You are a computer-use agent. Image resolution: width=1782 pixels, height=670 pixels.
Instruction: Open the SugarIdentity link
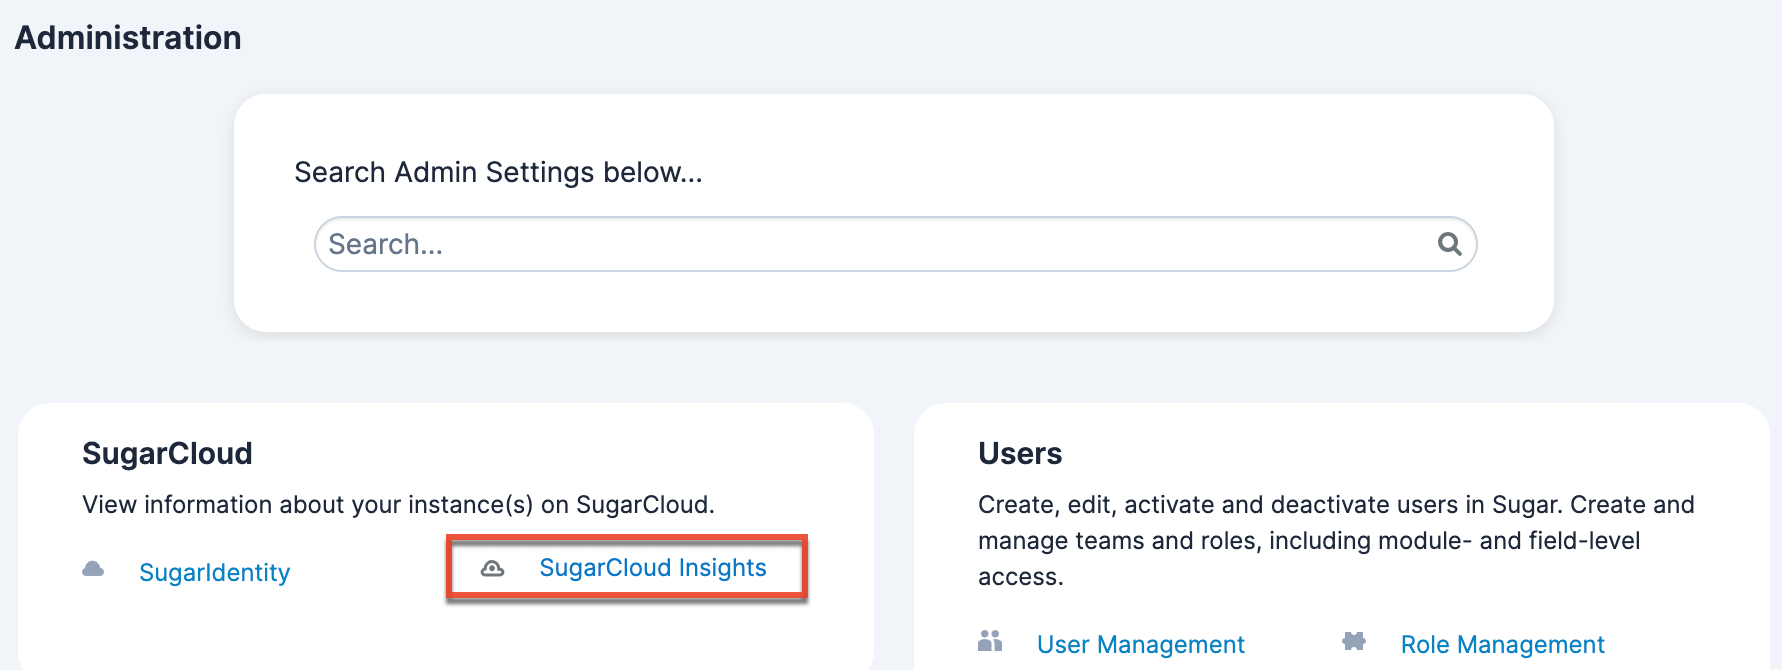215,572
